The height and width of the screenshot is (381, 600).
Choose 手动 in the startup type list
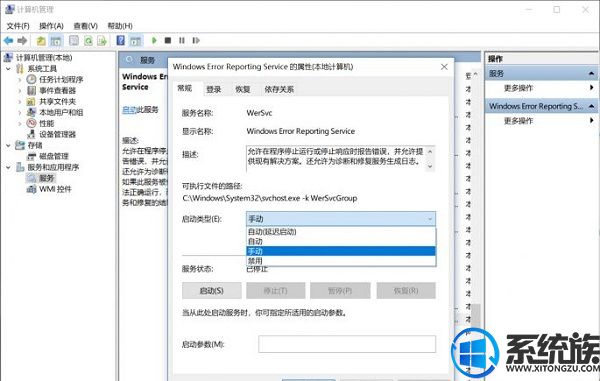[x=341, y=251]
